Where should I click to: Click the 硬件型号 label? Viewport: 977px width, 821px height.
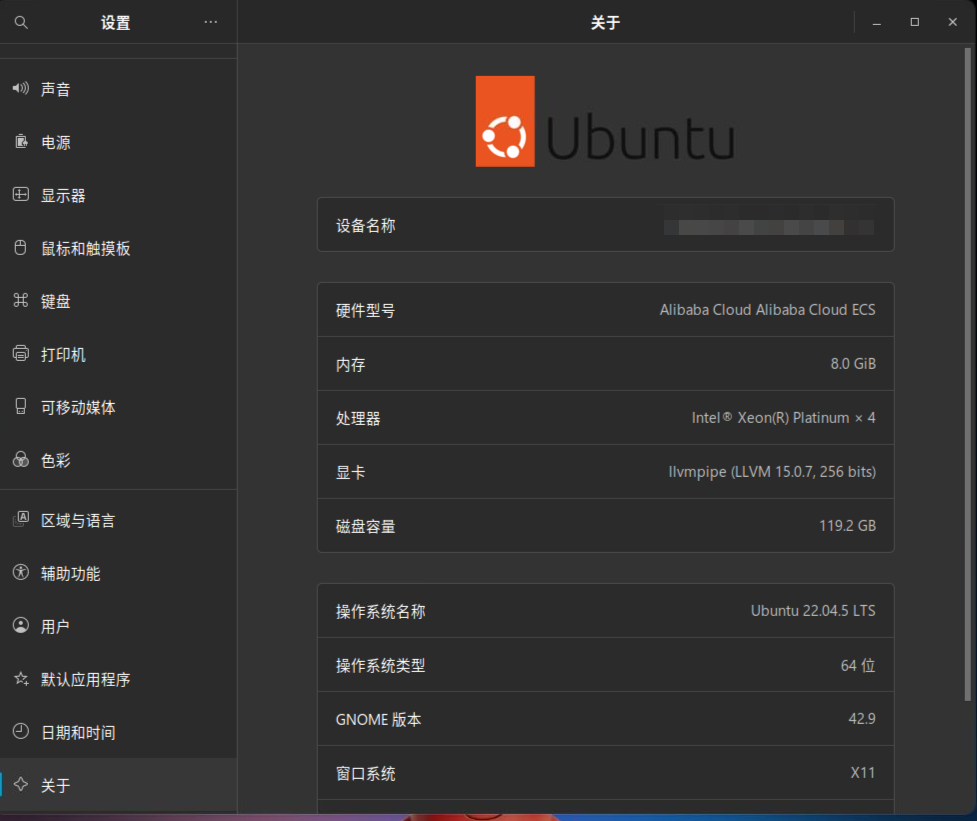coord(365,310)
